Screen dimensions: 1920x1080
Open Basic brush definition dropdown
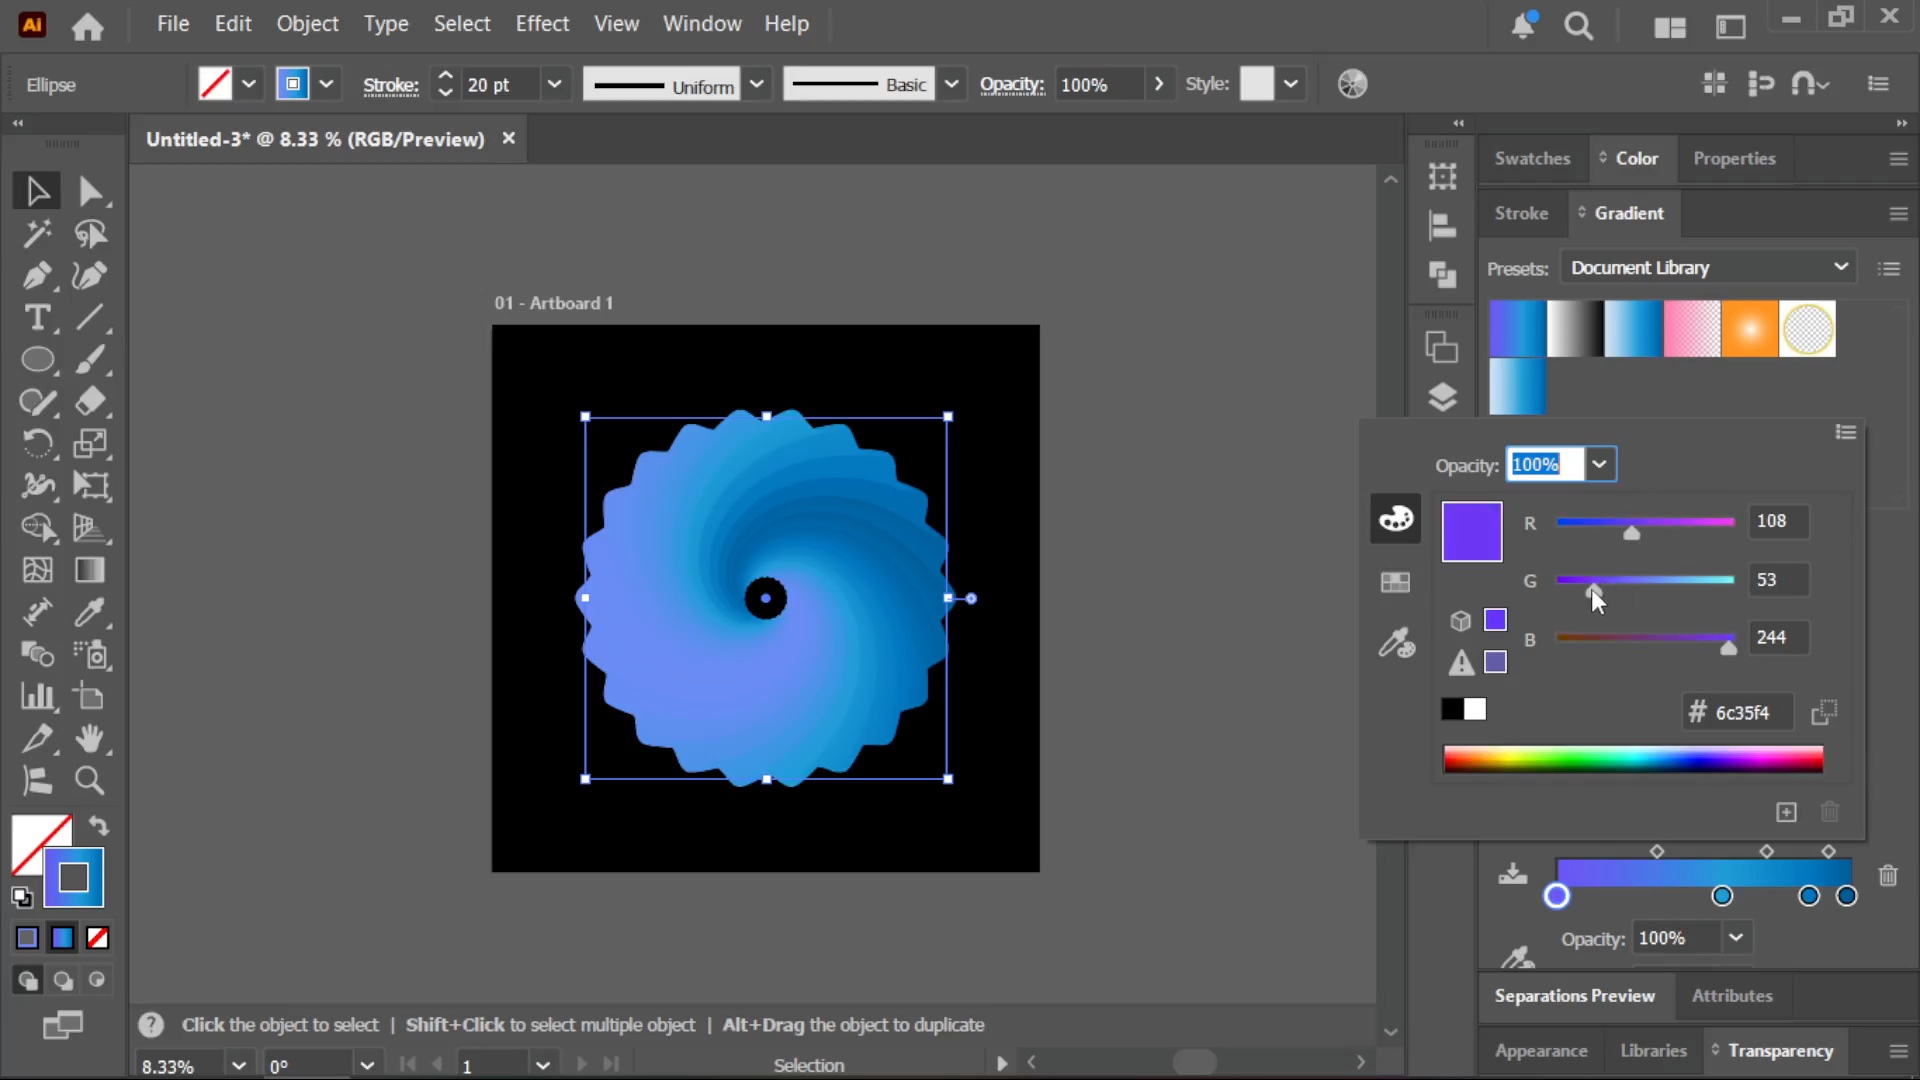tap(952, 85)
